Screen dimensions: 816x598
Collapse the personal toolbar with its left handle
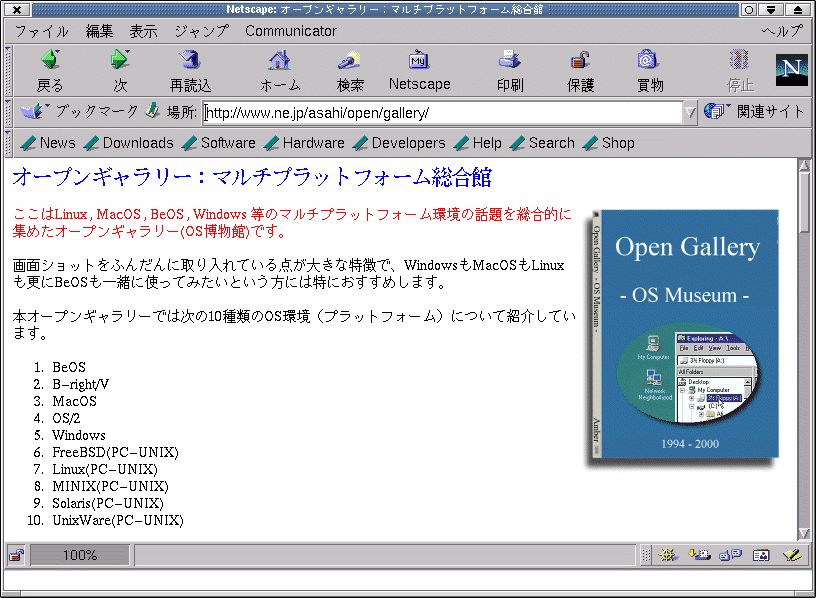coord(8,143)
